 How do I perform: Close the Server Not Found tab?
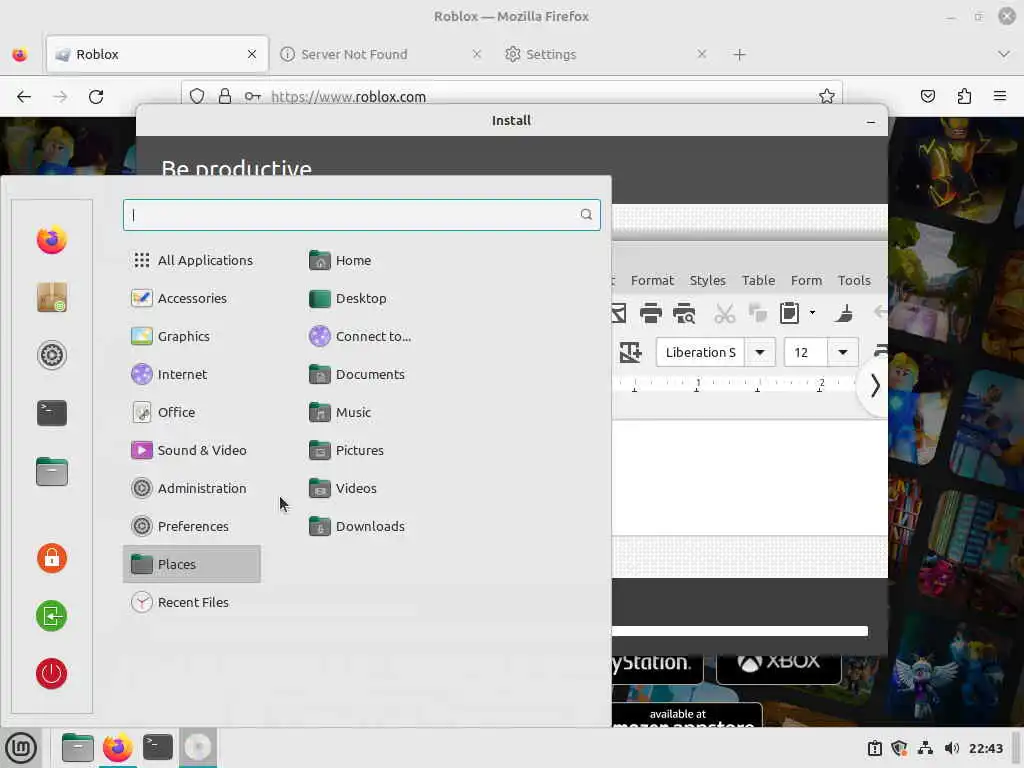click(x=477, y=54)
